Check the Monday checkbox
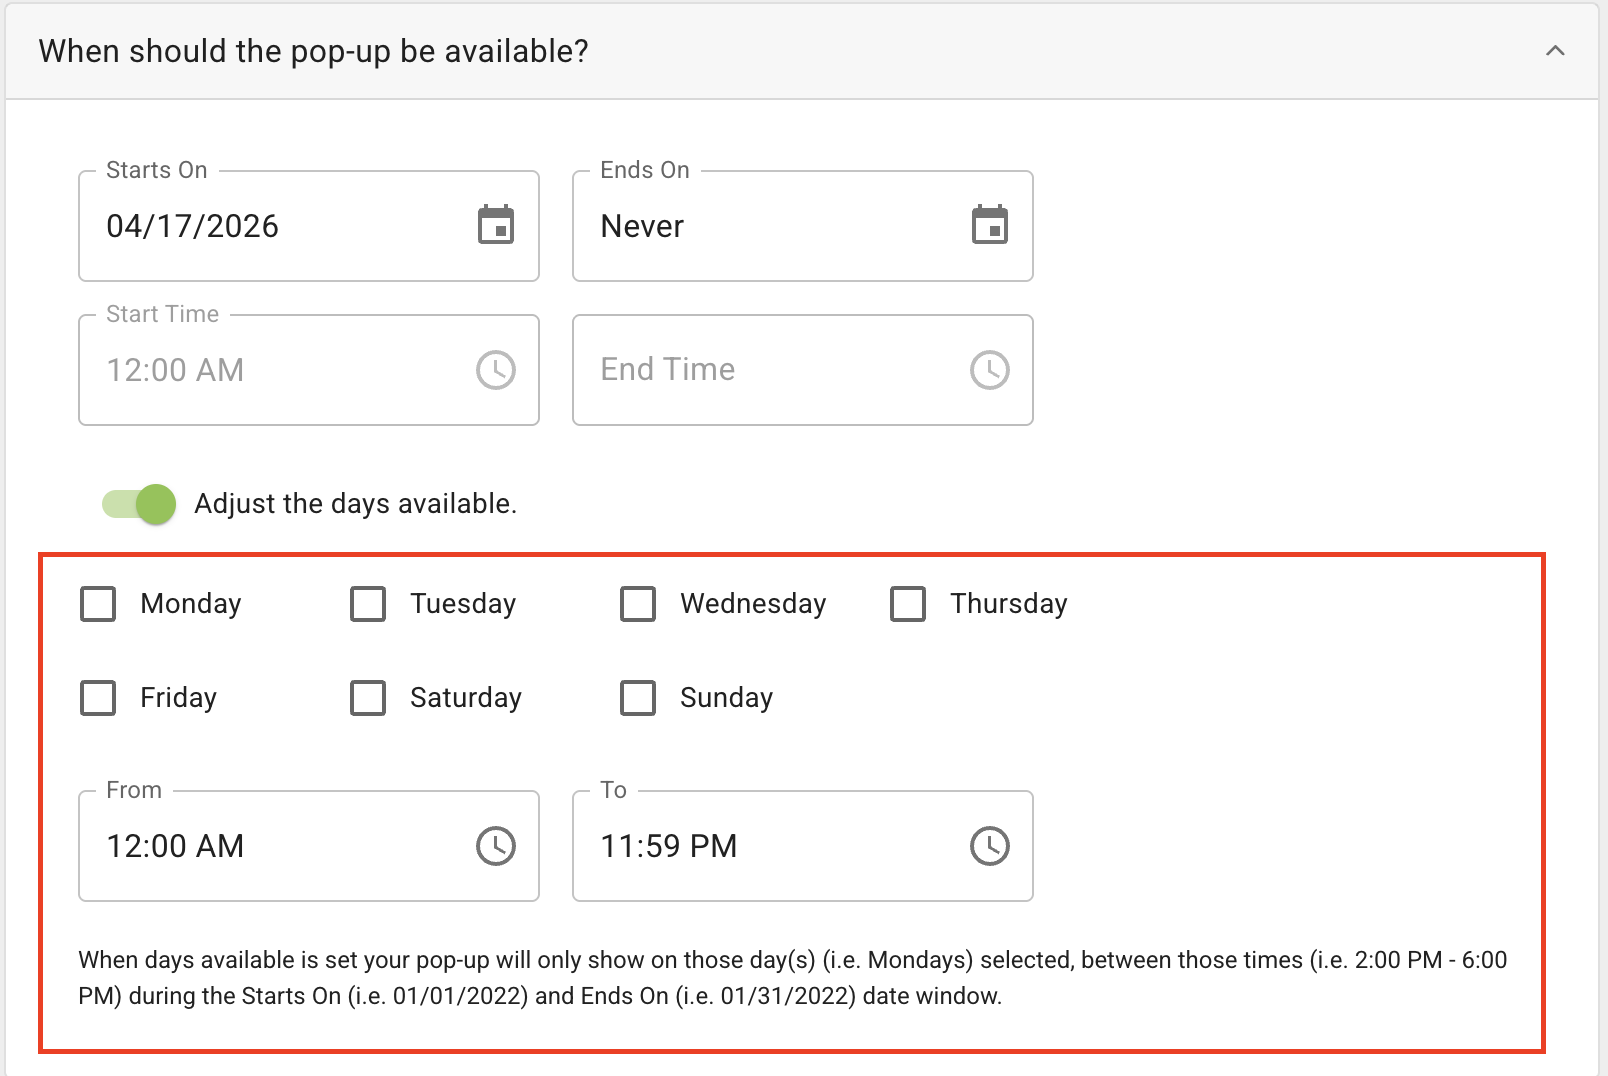 point(98,604)
